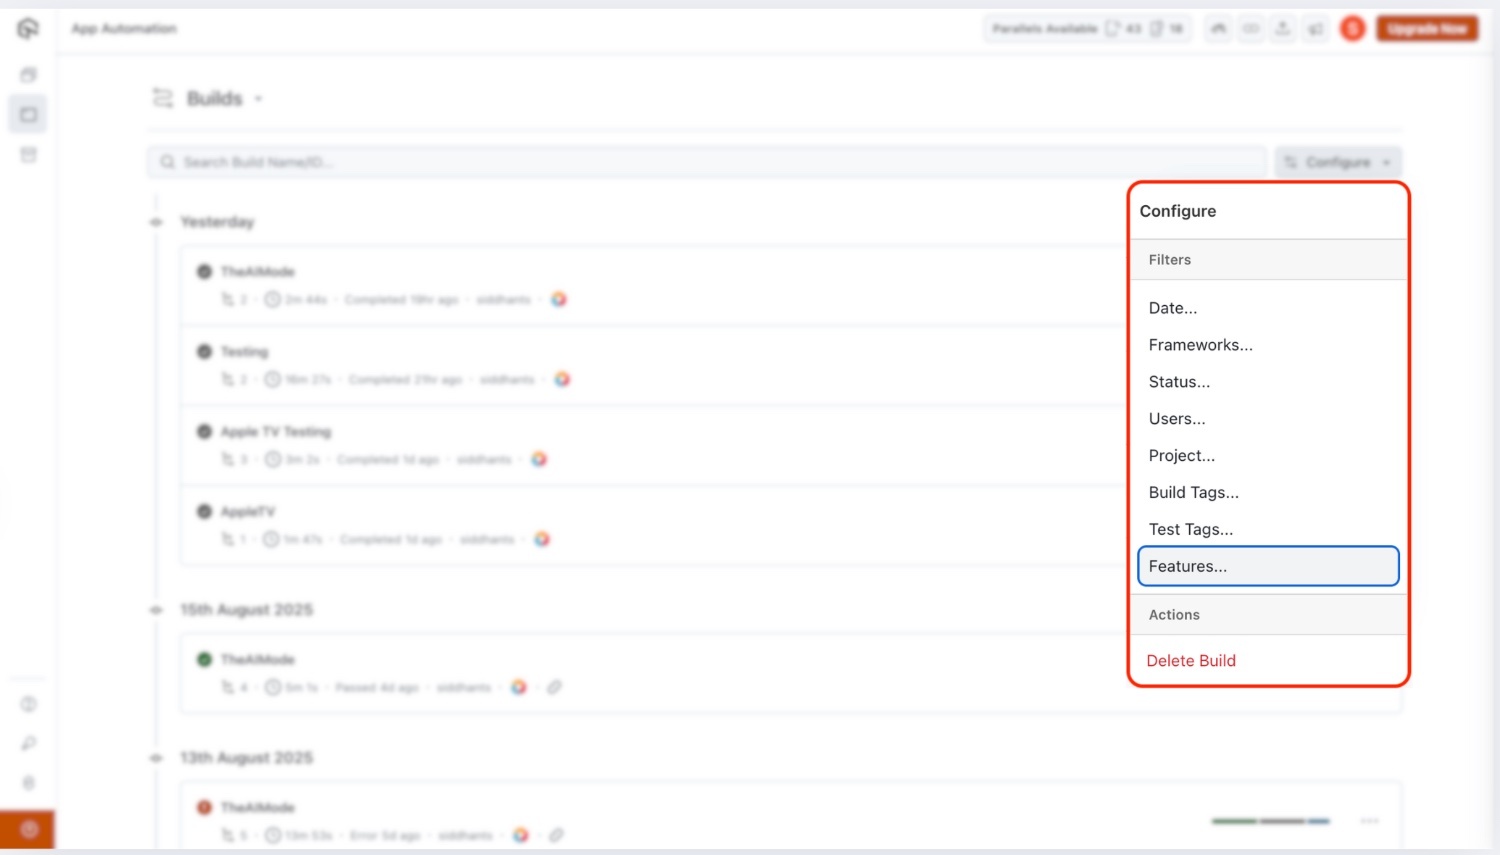1500x855 pixels.
Task: Click the third sidebar icon below logo
Action: tap(28, 155)
